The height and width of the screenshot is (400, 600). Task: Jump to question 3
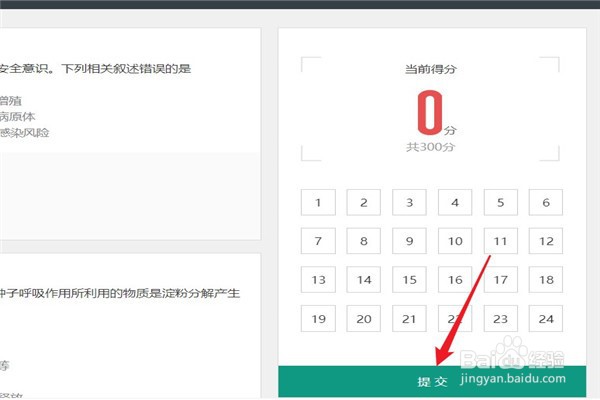click(x=409, y=202)
